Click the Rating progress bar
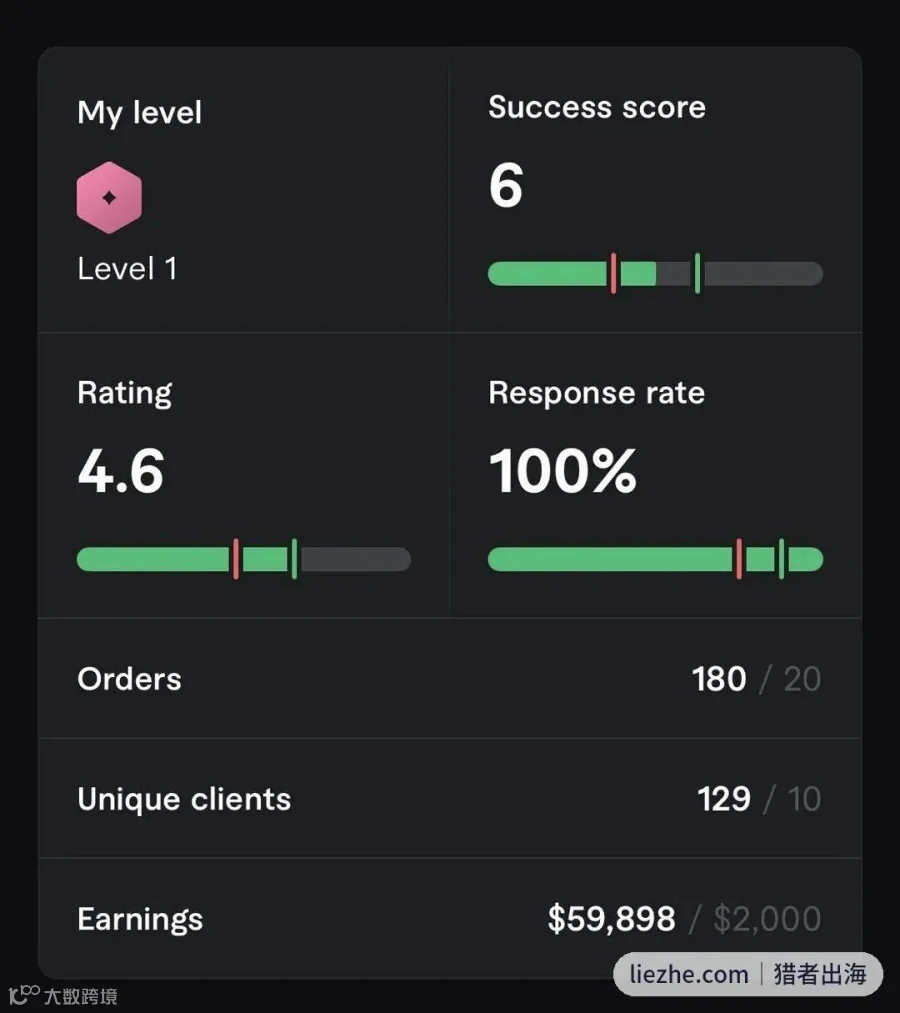 pyautogui.click(x=244, y=559)
